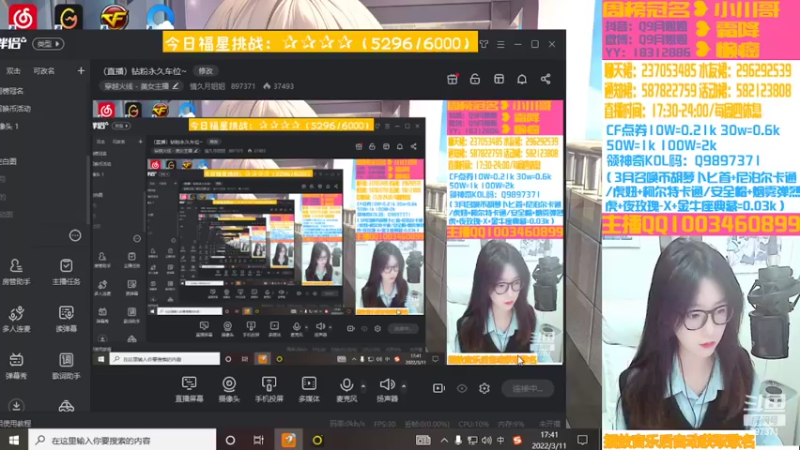Click the download arrow icon in sidebar

point(16,406)
